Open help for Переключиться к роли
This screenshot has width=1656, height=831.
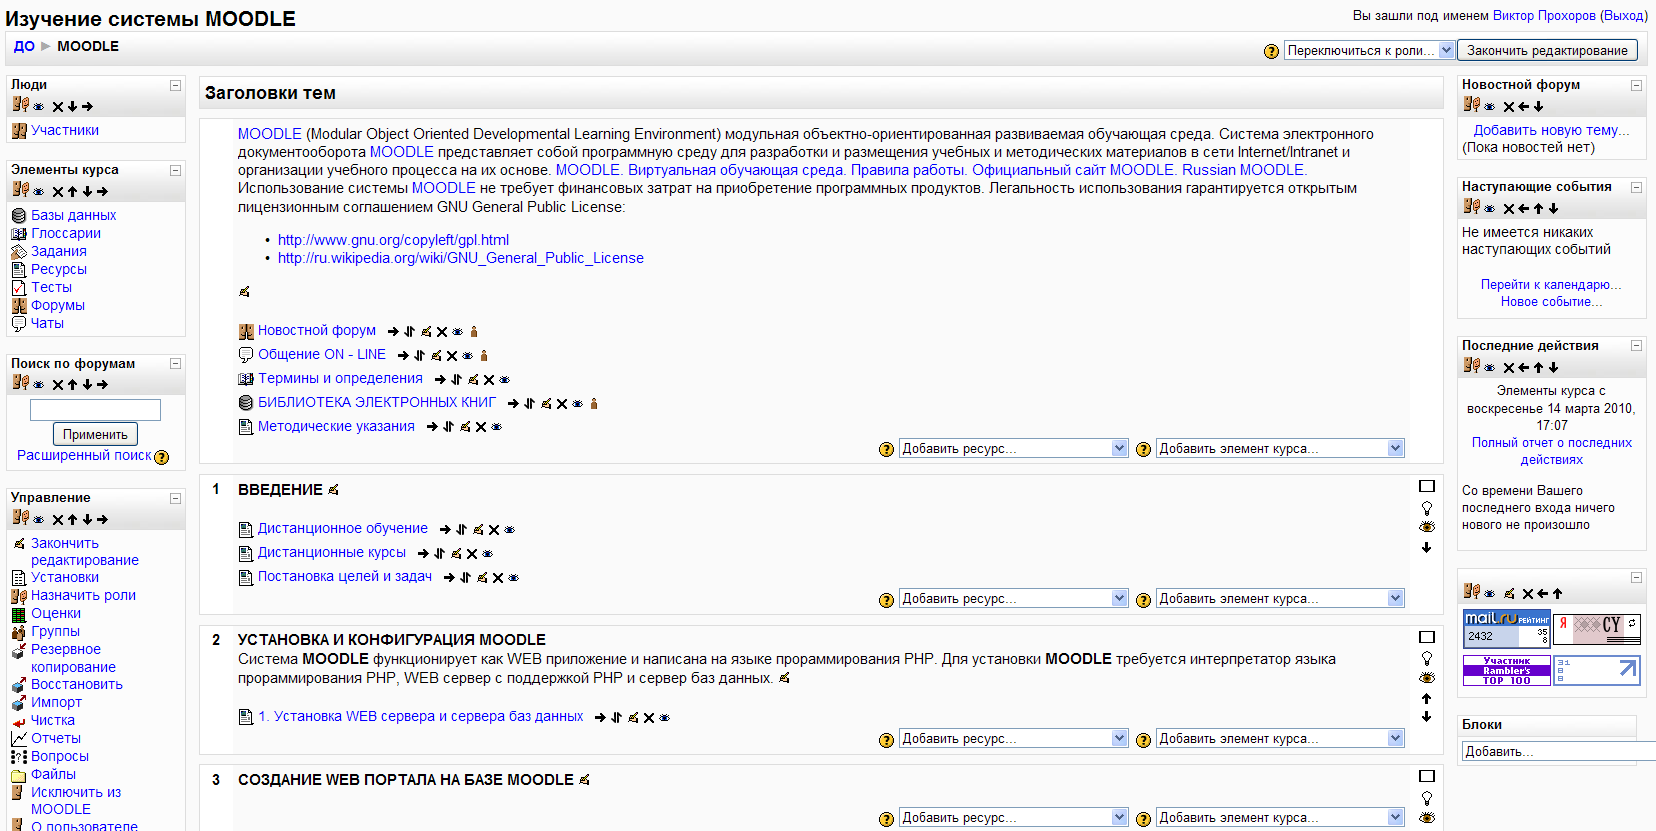point(1271,51)
